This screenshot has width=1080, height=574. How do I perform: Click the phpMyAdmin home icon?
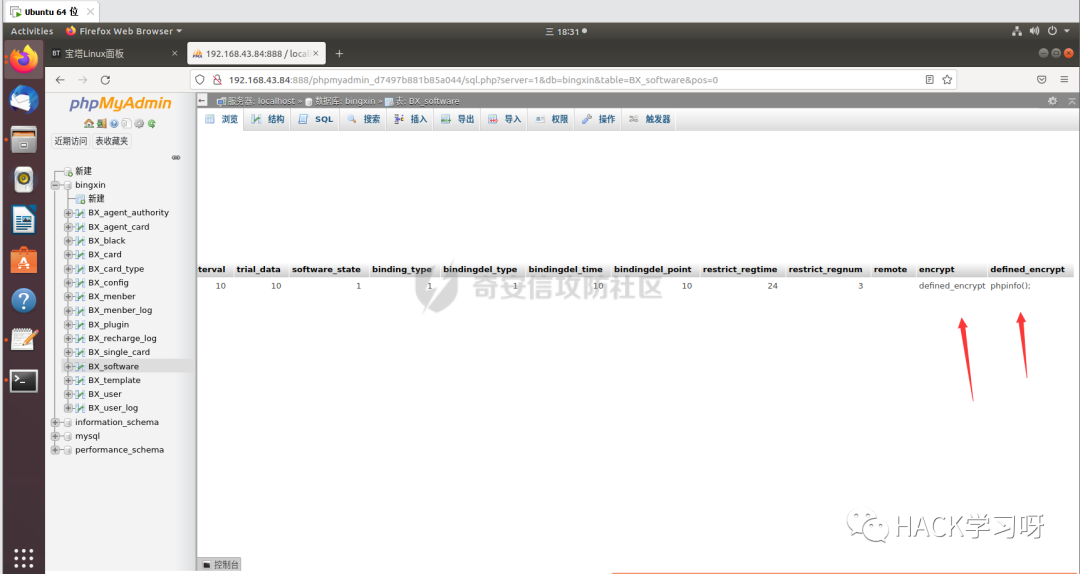coord(89,124)
